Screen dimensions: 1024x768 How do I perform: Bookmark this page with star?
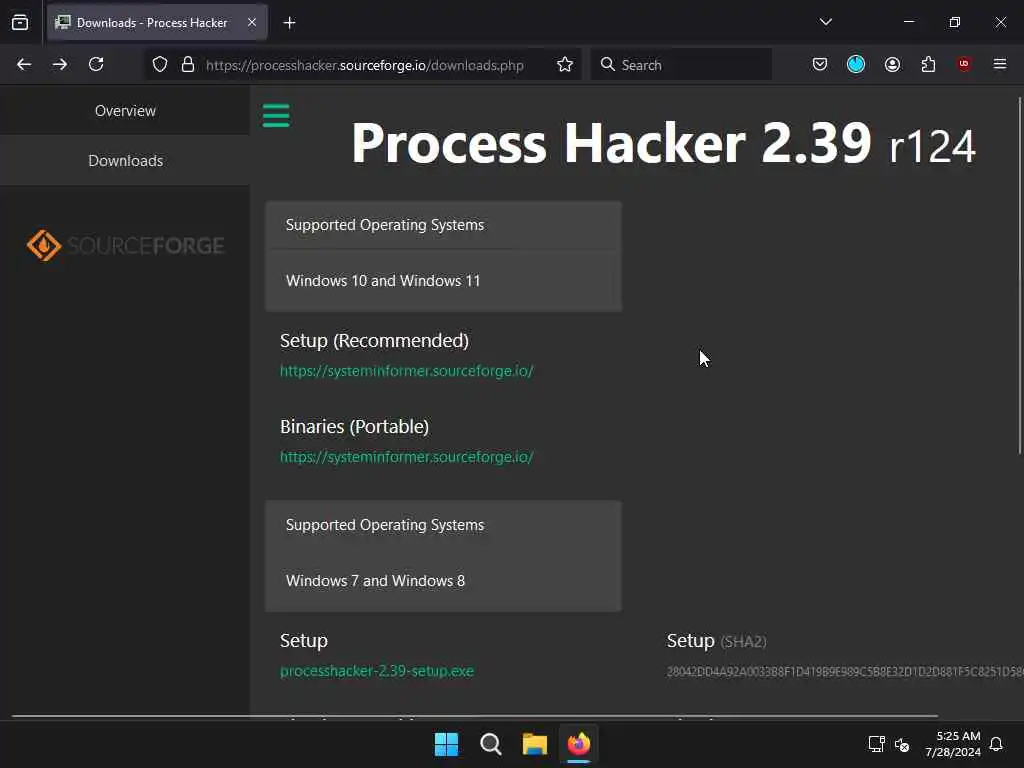pos(565,65)
